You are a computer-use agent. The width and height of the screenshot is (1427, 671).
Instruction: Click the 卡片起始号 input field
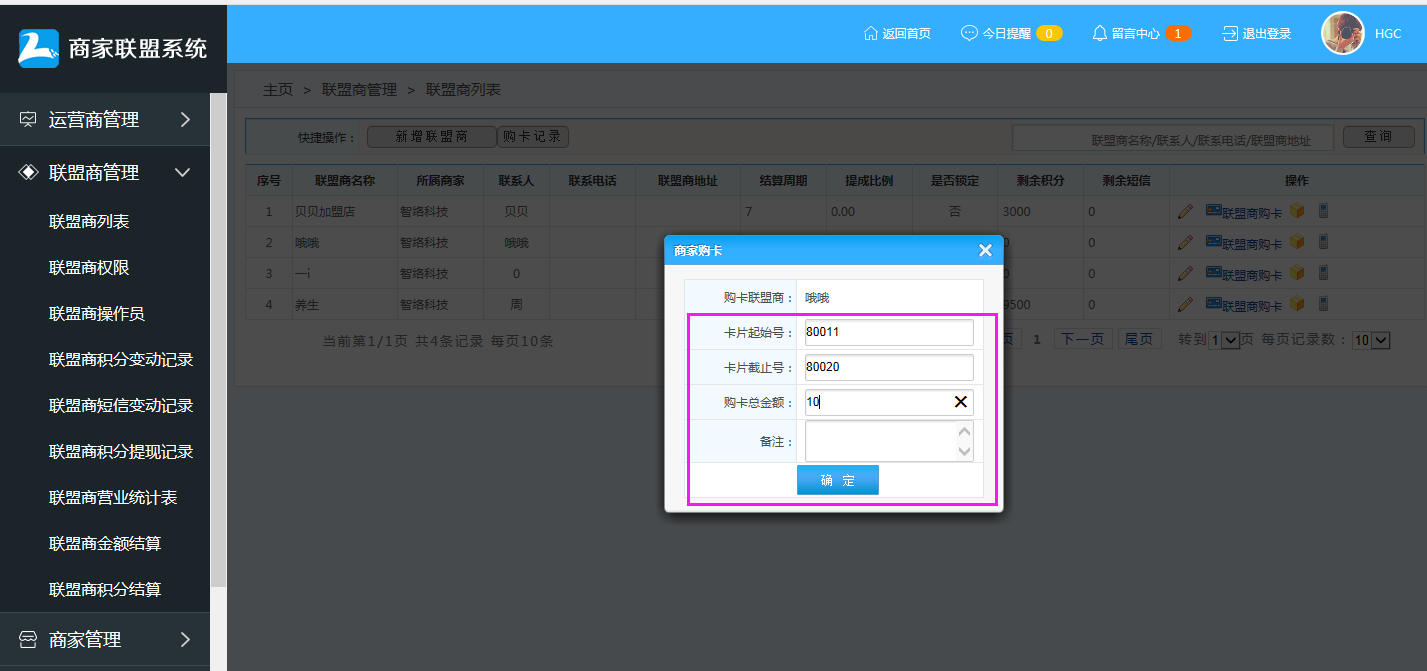coord(888,333)
